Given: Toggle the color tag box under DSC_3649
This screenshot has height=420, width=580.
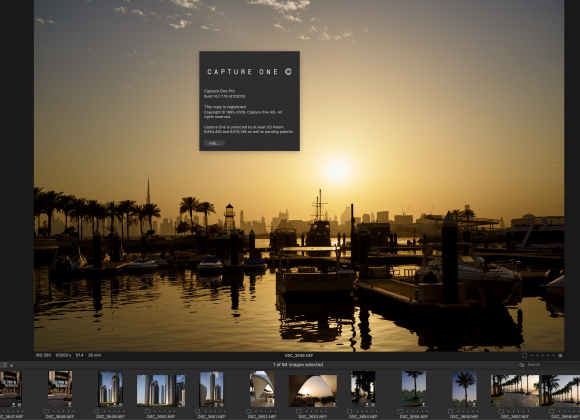Looking at the screenshot, I should [x=96, y=411].
